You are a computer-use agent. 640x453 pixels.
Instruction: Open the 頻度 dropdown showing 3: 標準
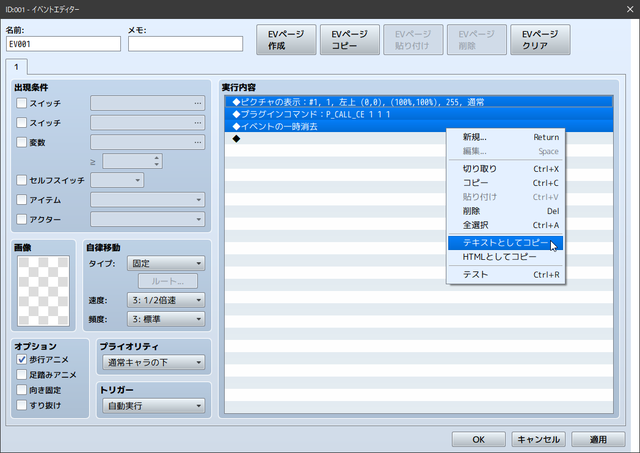[x=166, y=319]
